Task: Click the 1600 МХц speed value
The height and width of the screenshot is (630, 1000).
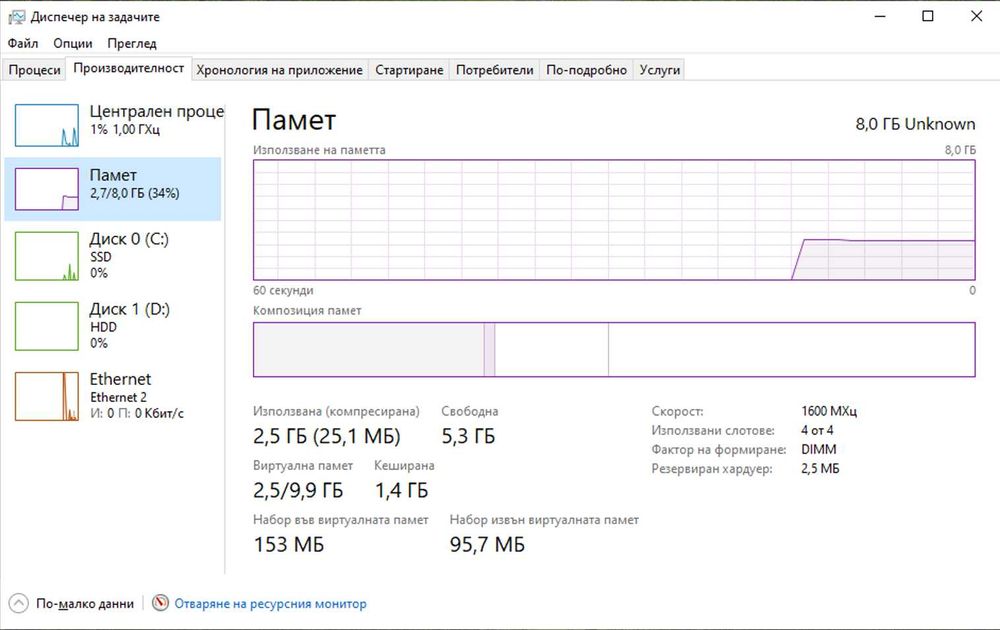Action: [x=829, y=411]
